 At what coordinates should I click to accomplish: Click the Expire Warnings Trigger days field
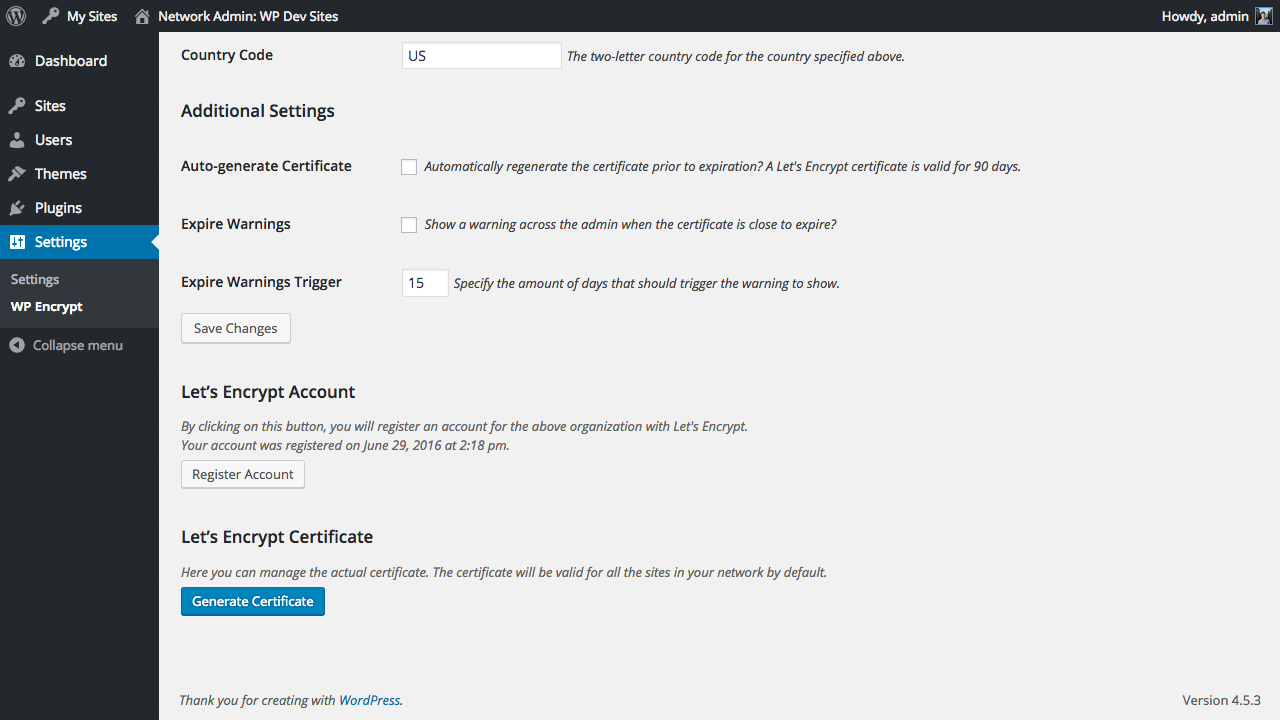[425, 283]
